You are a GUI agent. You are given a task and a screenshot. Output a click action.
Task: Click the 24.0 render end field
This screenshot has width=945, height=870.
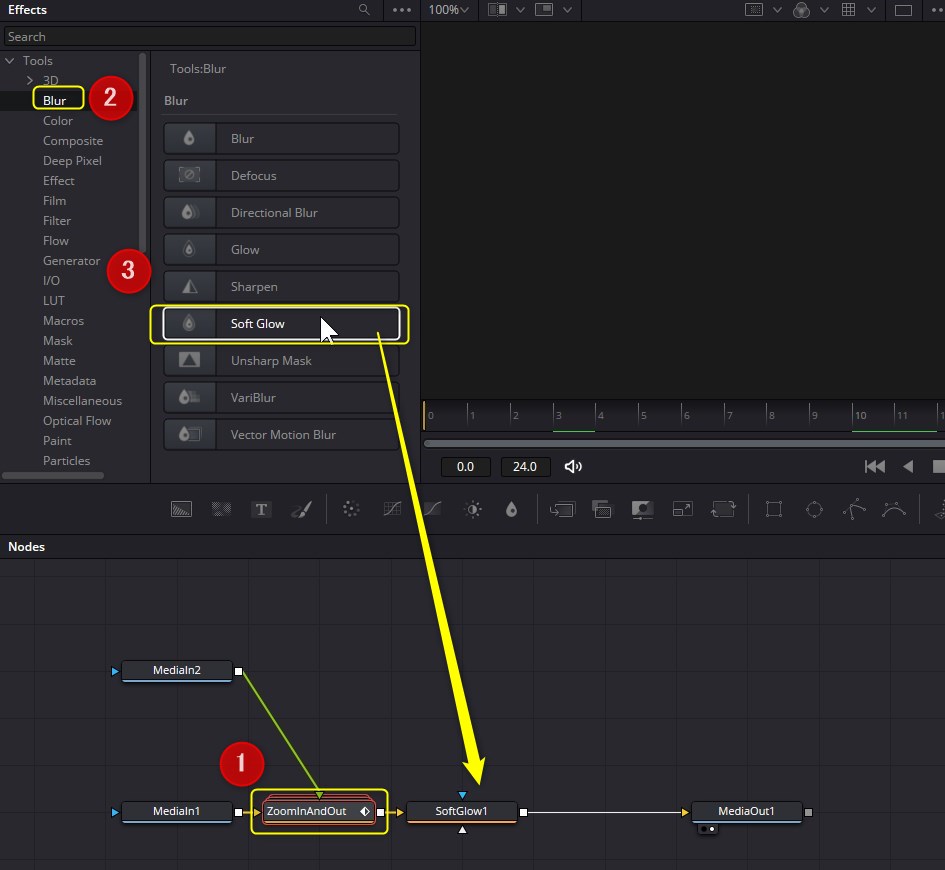[x=525, y=466]
